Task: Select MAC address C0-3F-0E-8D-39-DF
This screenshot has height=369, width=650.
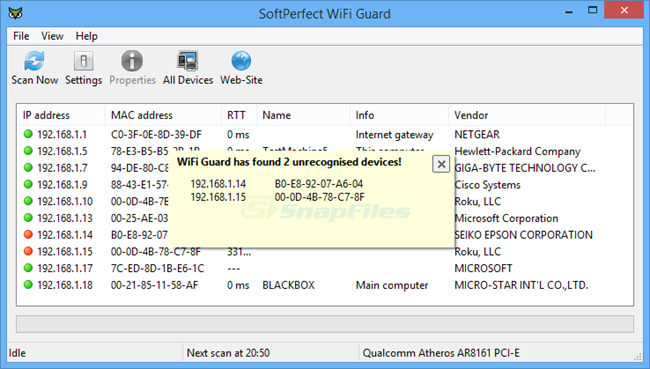Action: pos(156,134)
